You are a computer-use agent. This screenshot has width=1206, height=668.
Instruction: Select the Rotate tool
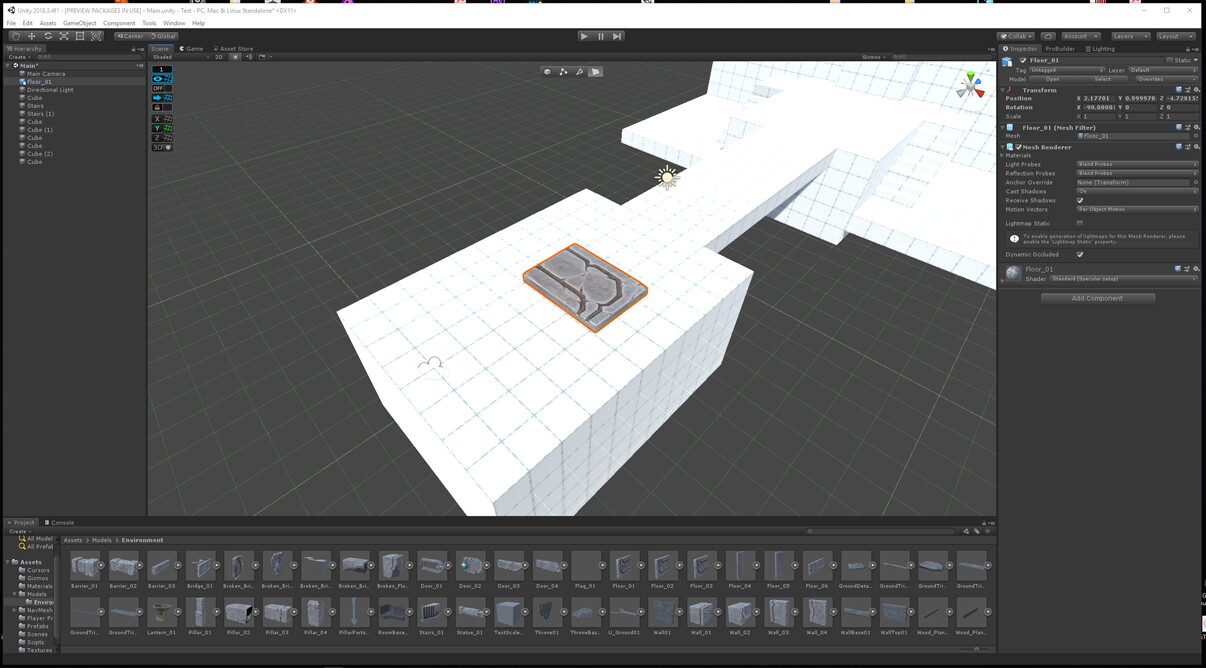[x=48, y=37]
